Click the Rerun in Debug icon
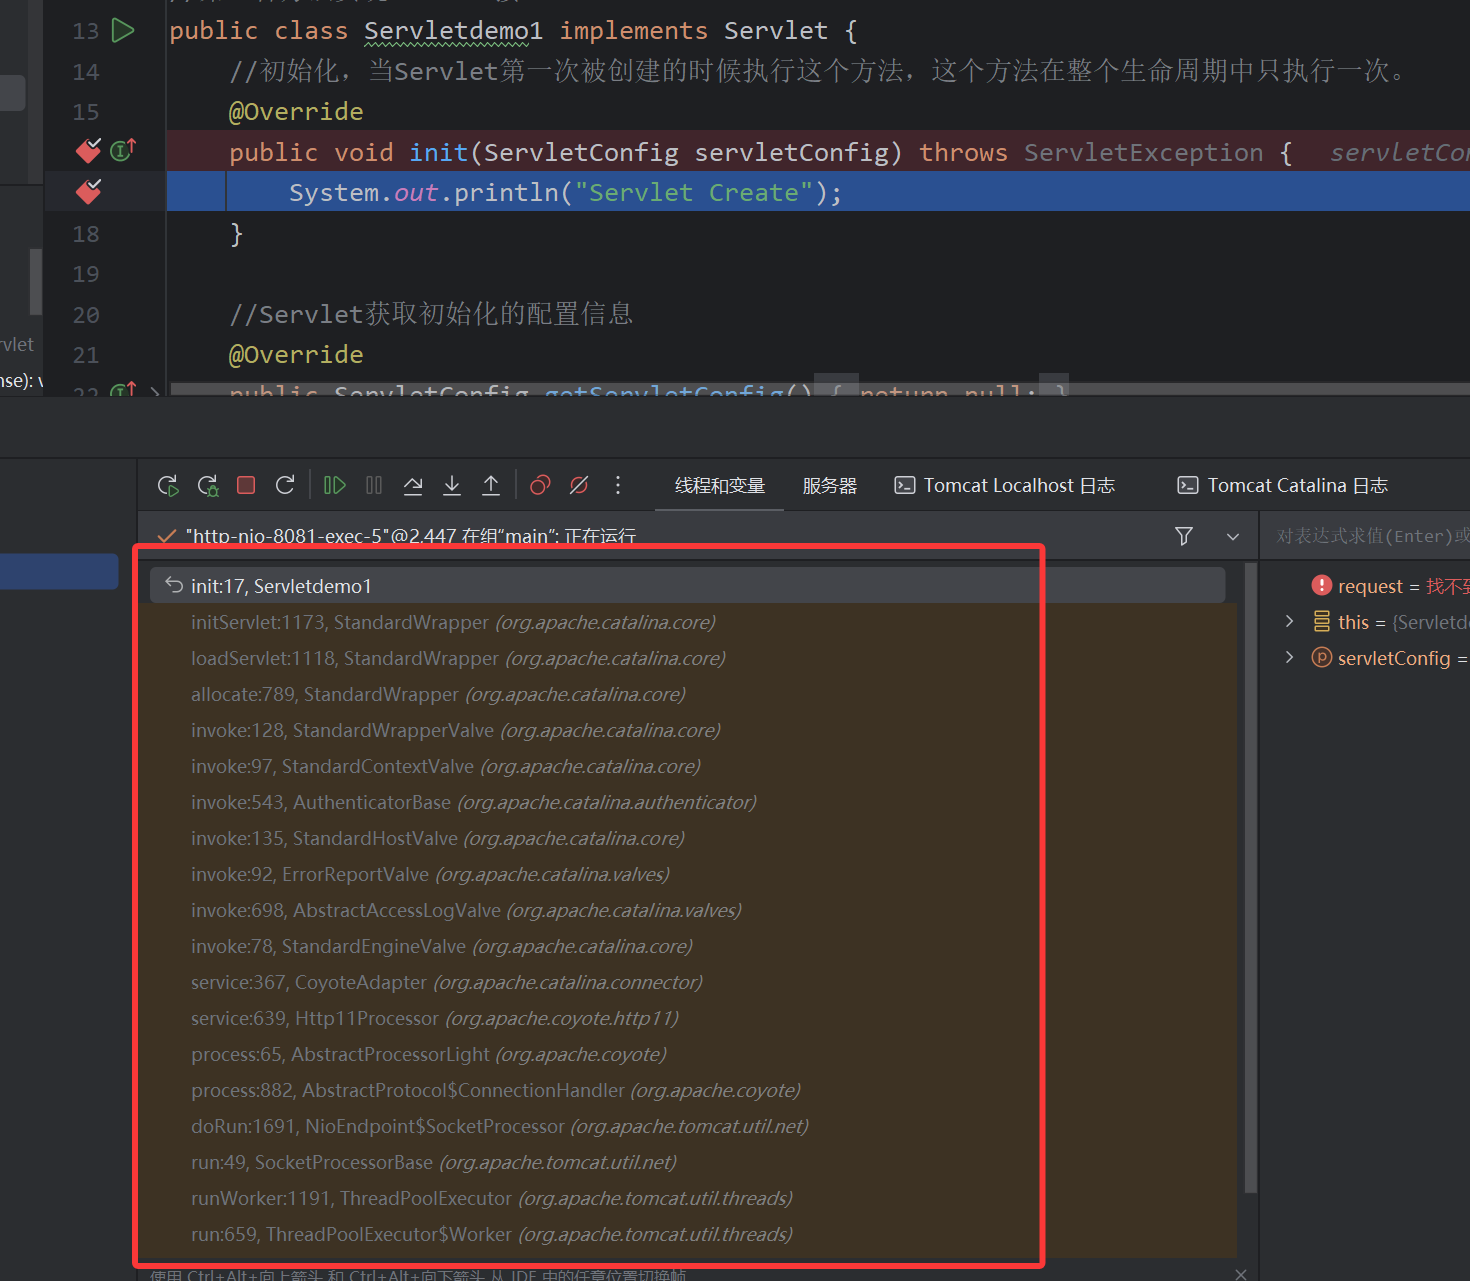Viewport: 1470px width, 1281px height. (208, 486)
